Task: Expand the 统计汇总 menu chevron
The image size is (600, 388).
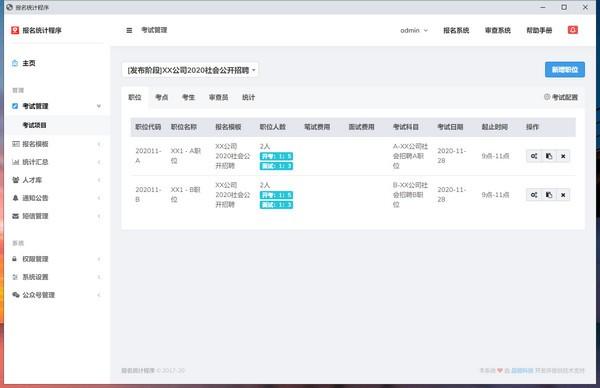Action: [x=99, y=162]
